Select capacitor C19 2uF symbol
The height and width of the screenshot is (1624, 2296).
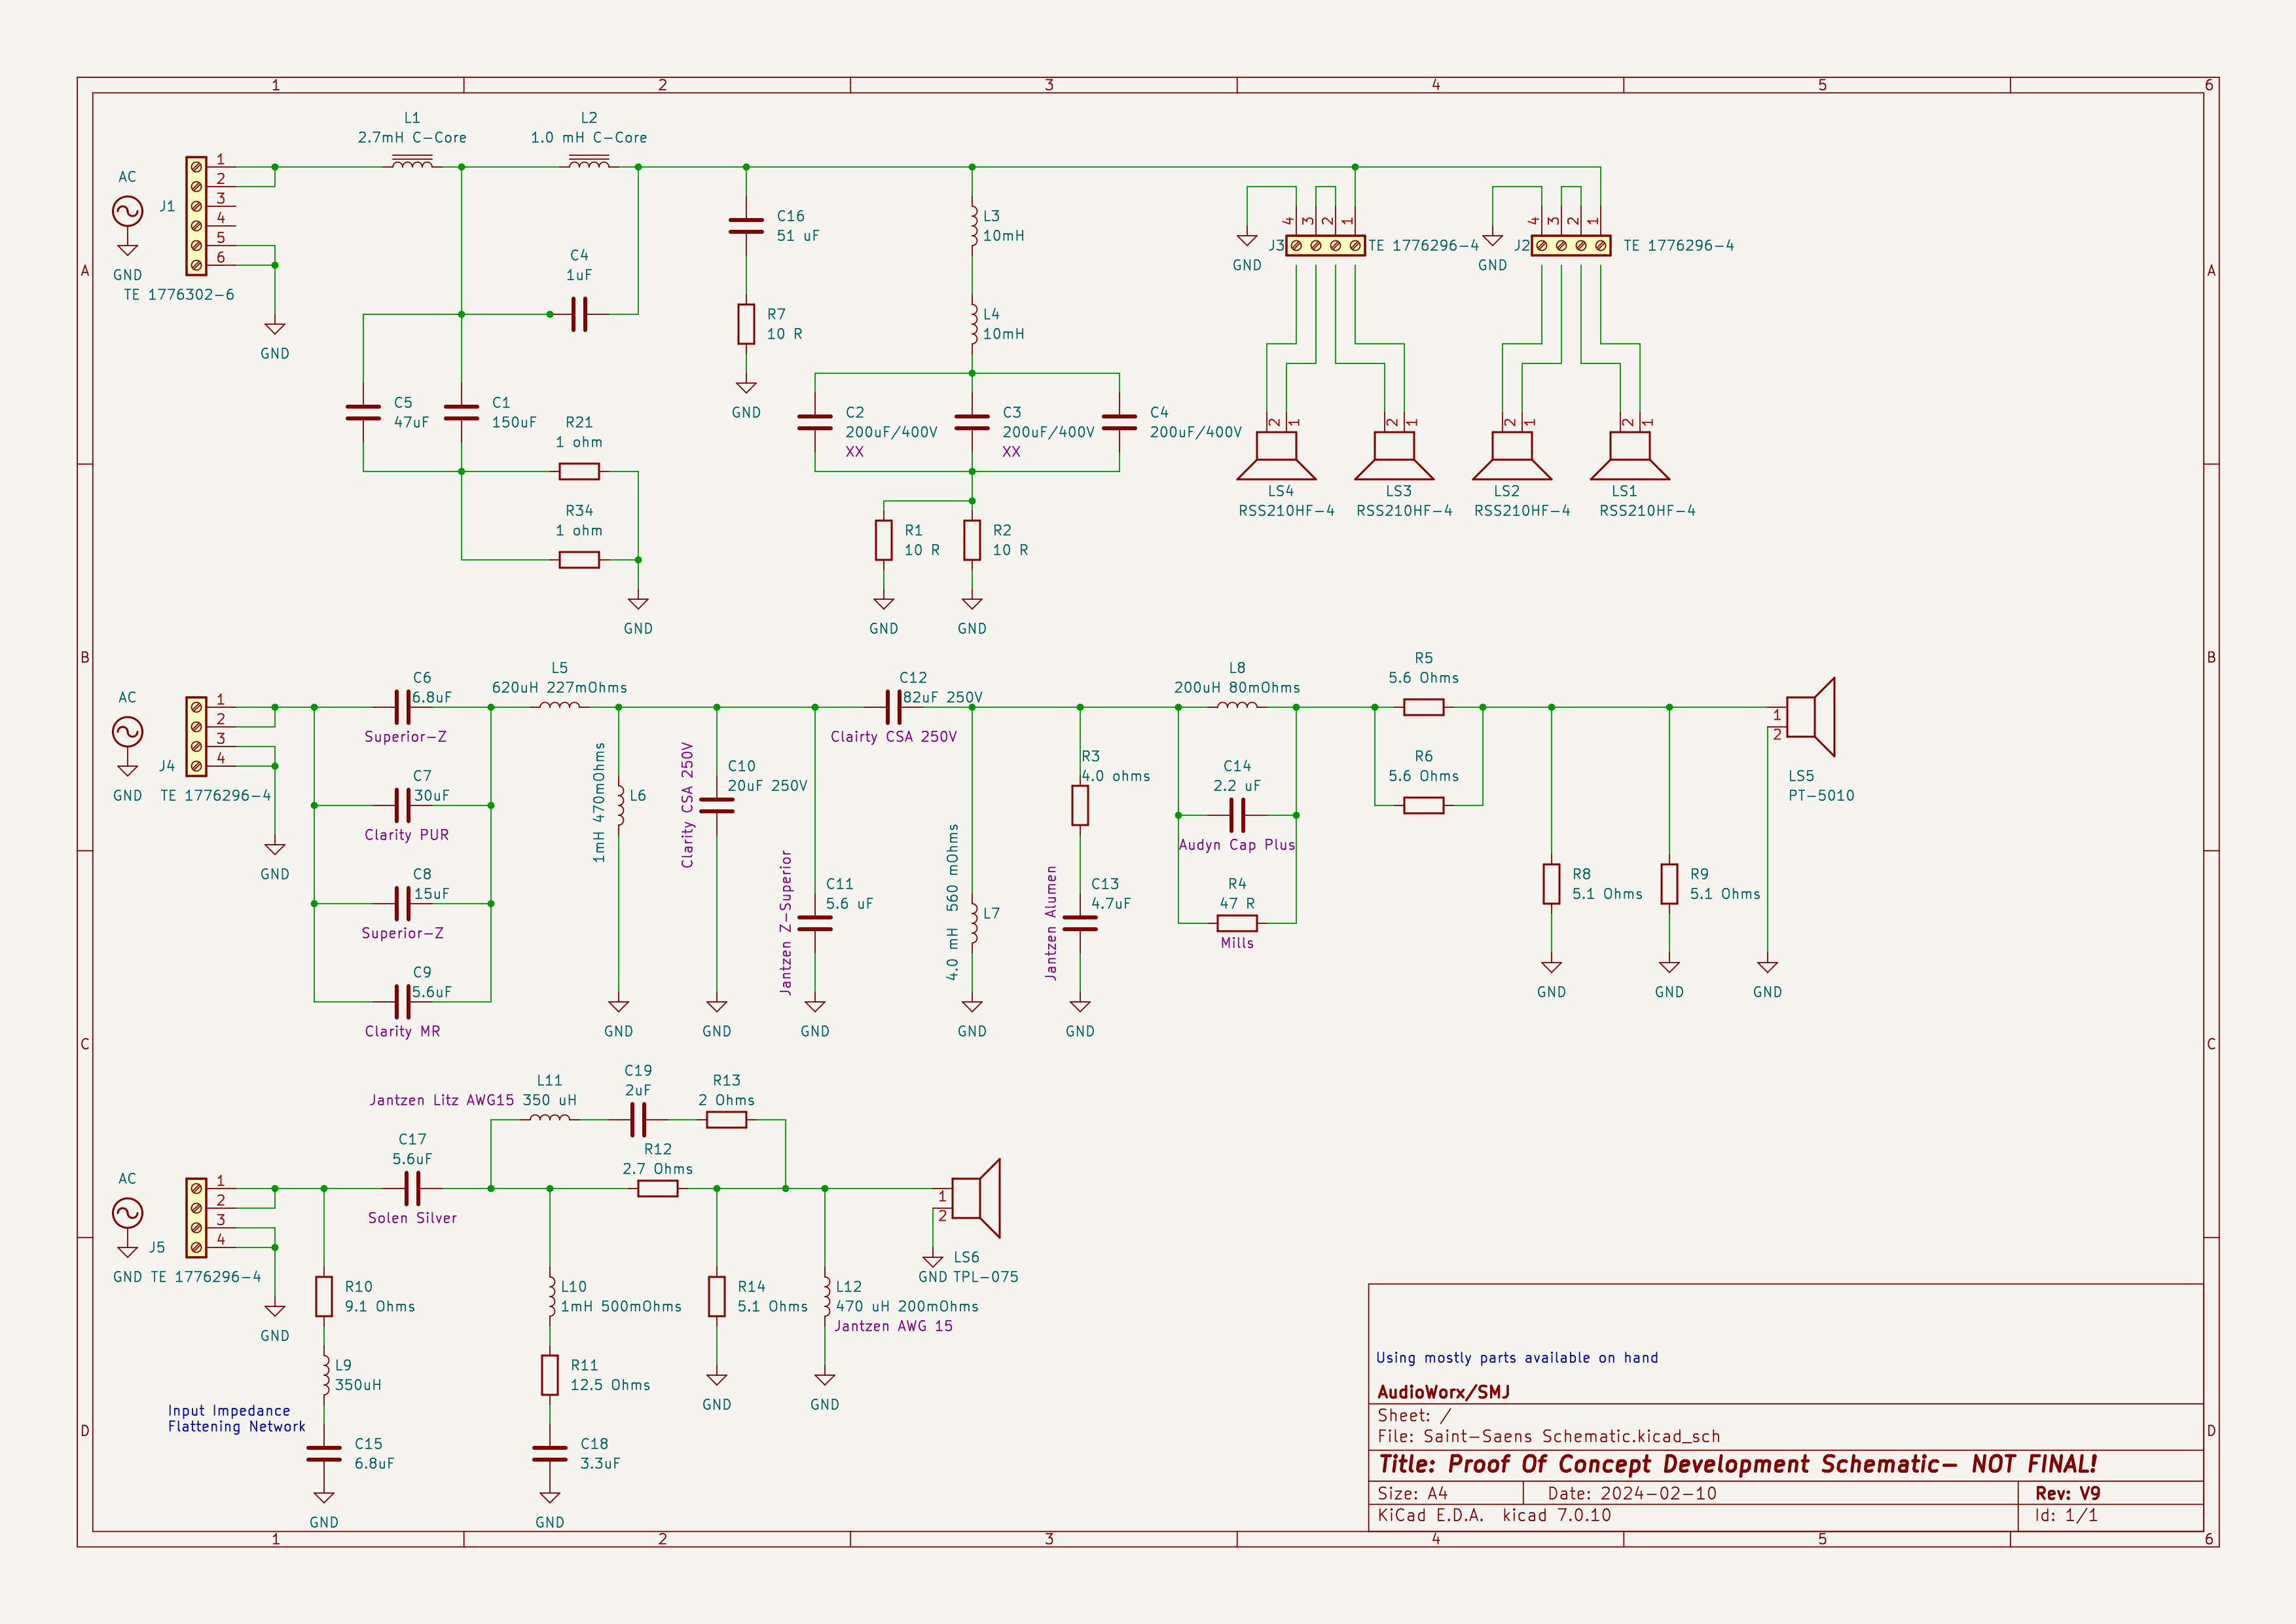point(638,1120)
